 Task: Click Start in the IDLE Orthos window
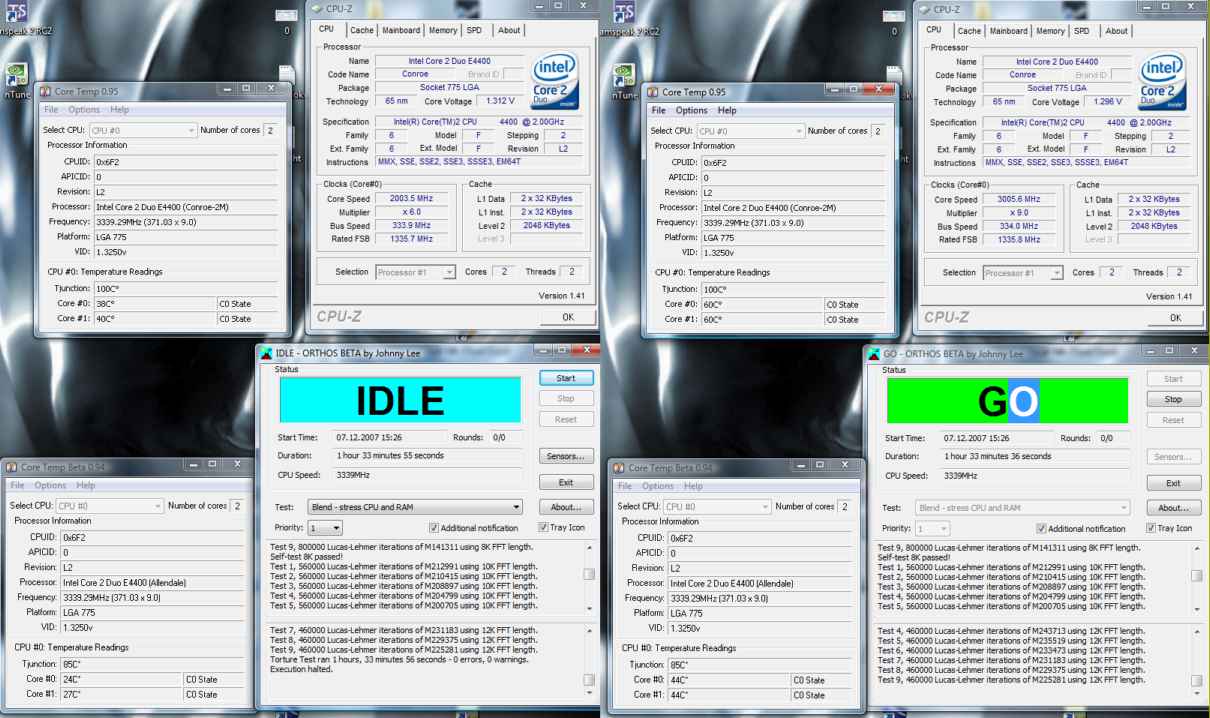566,378
